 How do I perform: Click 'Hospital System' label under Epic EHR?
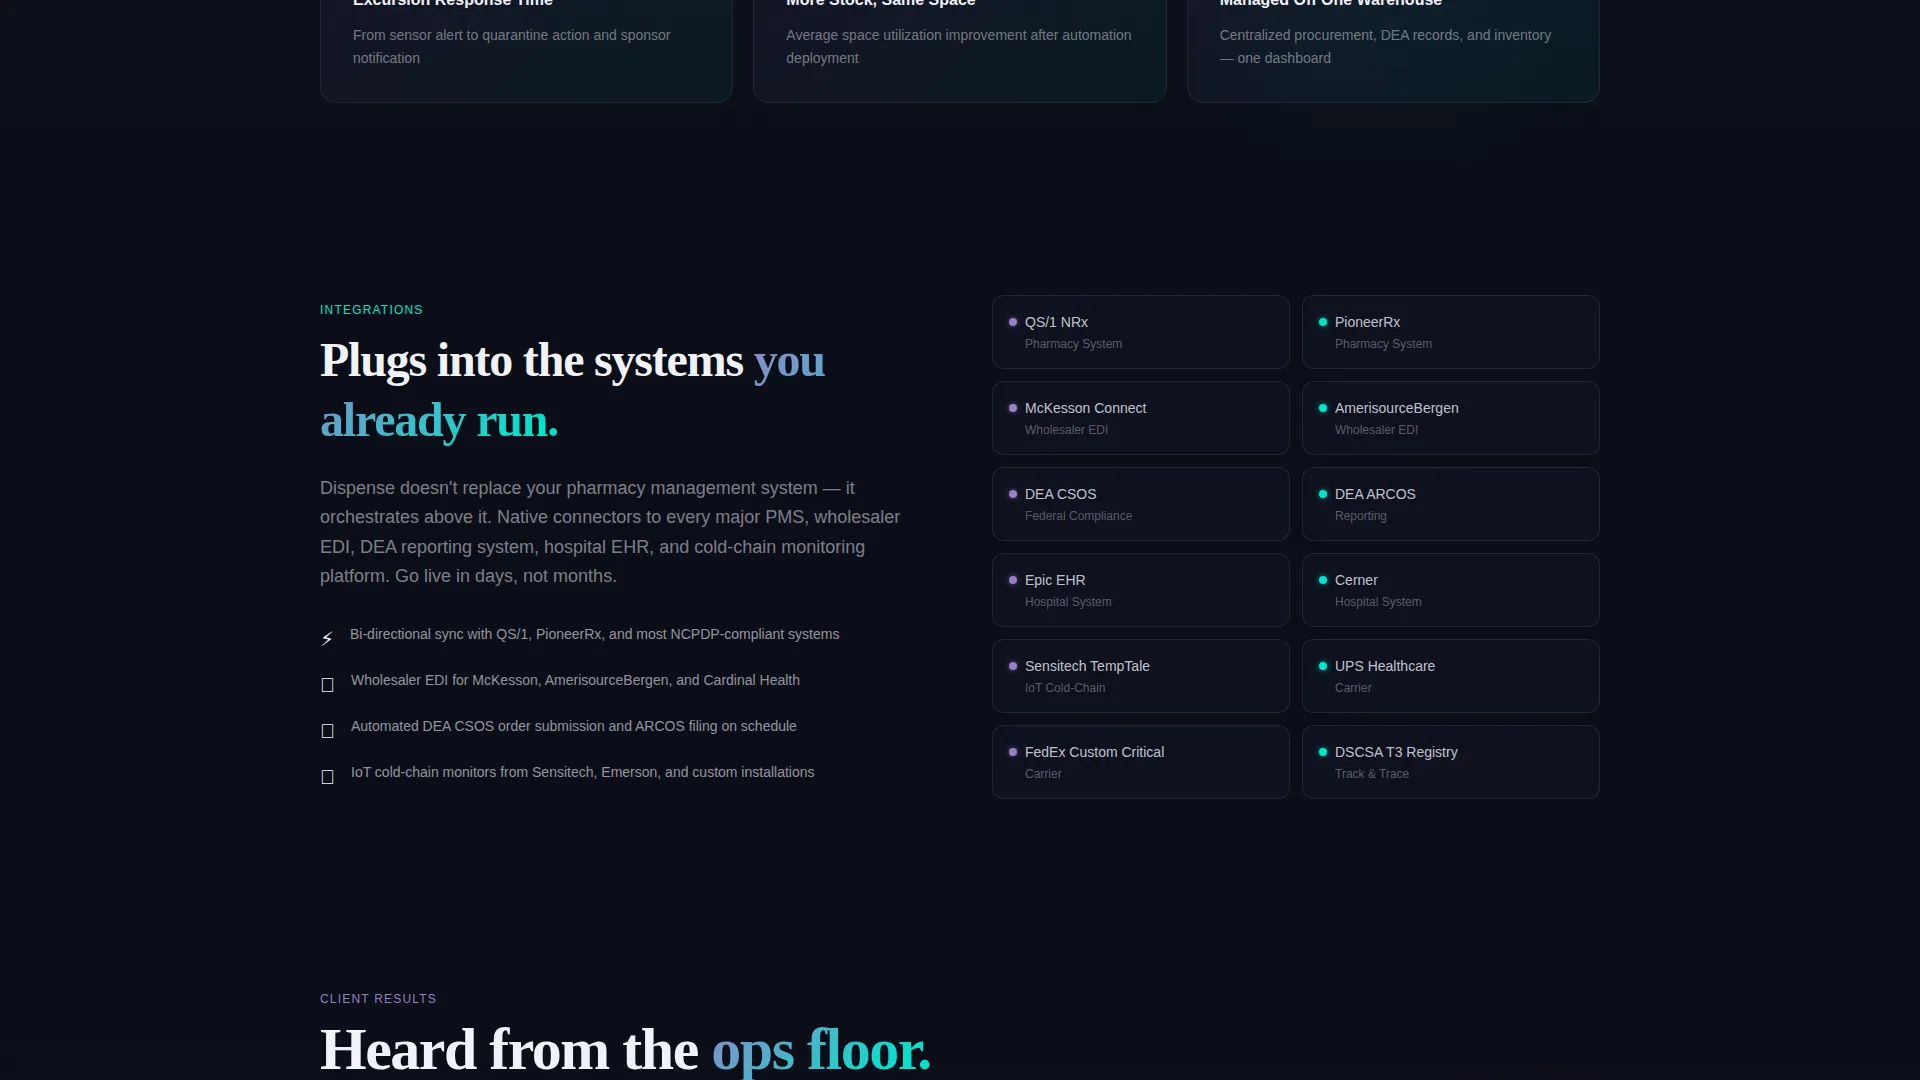tap(1067, 602)
